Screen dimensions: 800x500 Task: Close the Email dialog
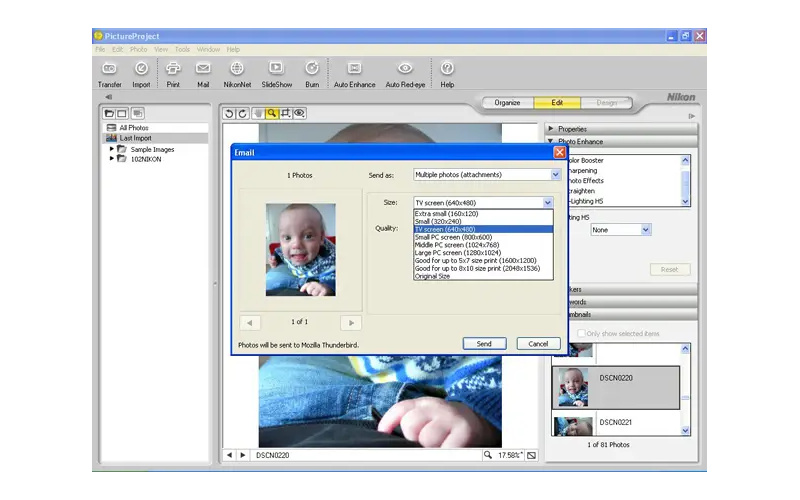pyautogui.click(x=560, y=152)
